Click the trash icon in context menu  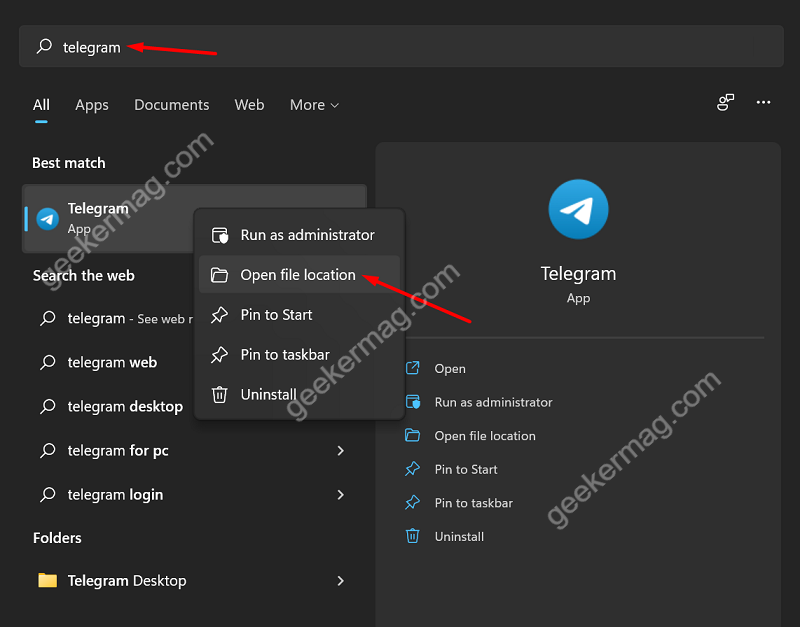219,394
